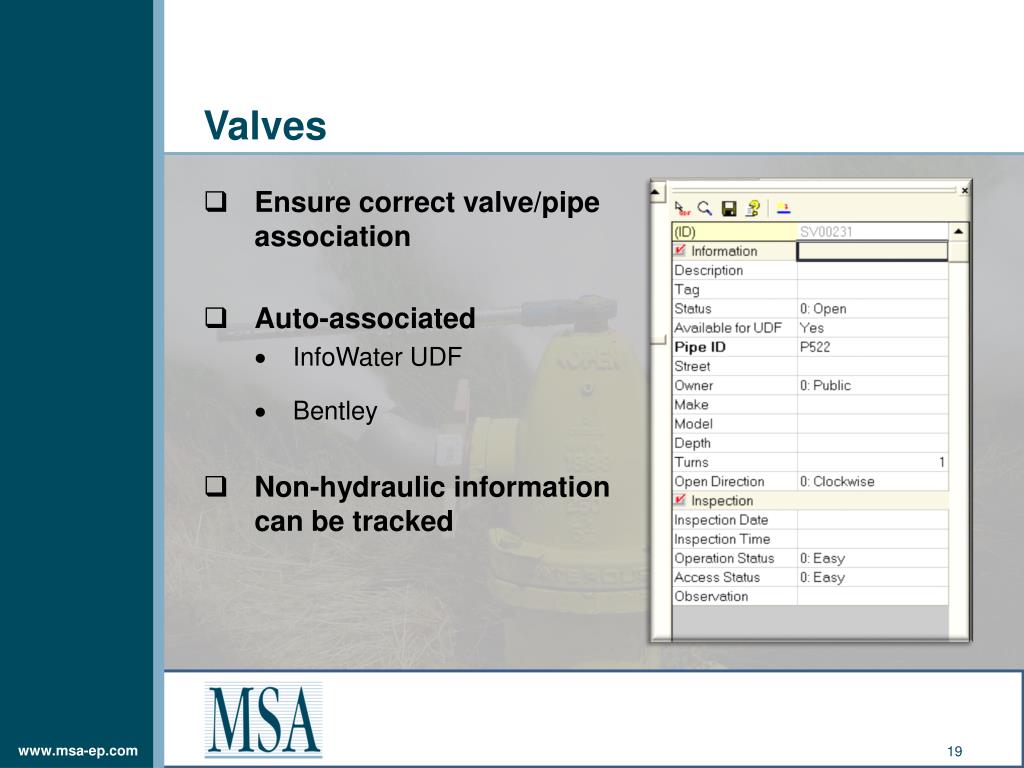Click the select-element arrow tool icon
The height and width of the screenshot is (768, 1024).
pyautogui.click(x=682, y=209)
